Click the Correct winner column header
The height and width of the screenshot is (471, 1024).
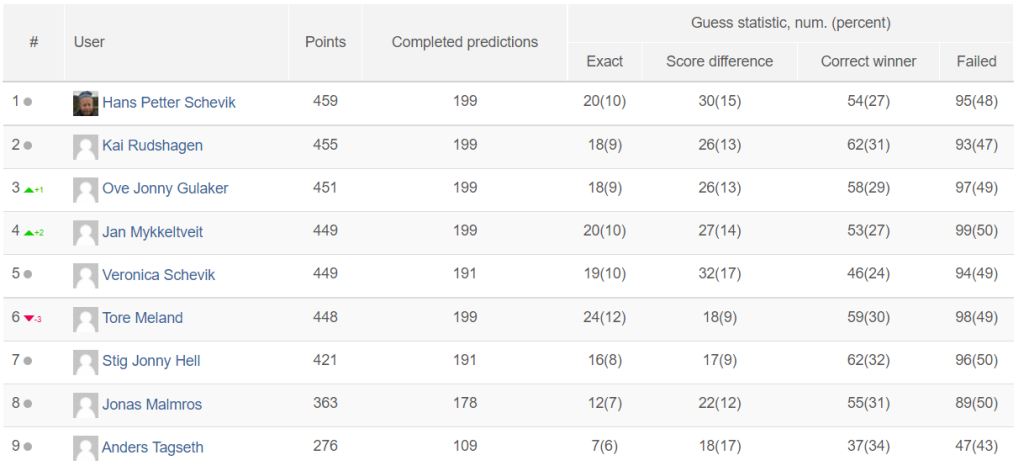(x=869, y=61)
